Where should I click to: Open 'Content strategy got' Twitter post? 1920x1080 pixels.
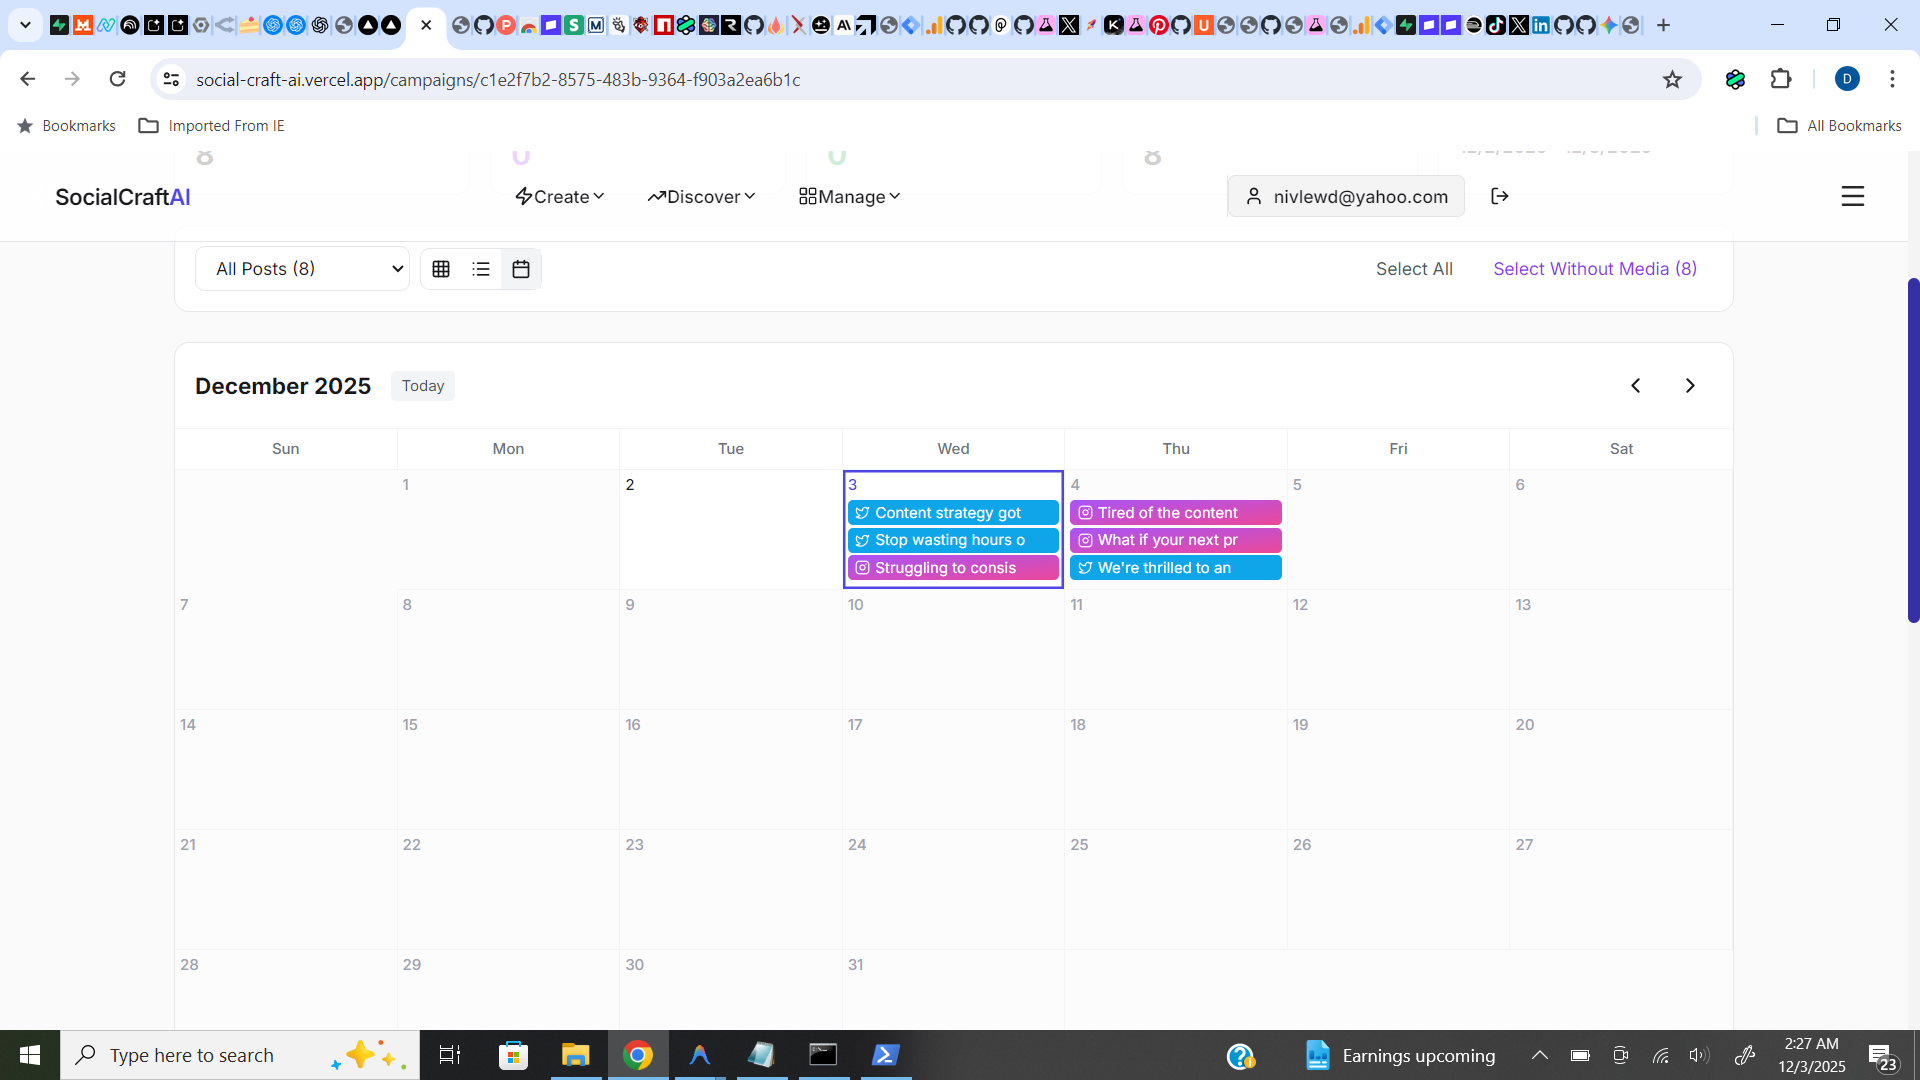(952, 513)
